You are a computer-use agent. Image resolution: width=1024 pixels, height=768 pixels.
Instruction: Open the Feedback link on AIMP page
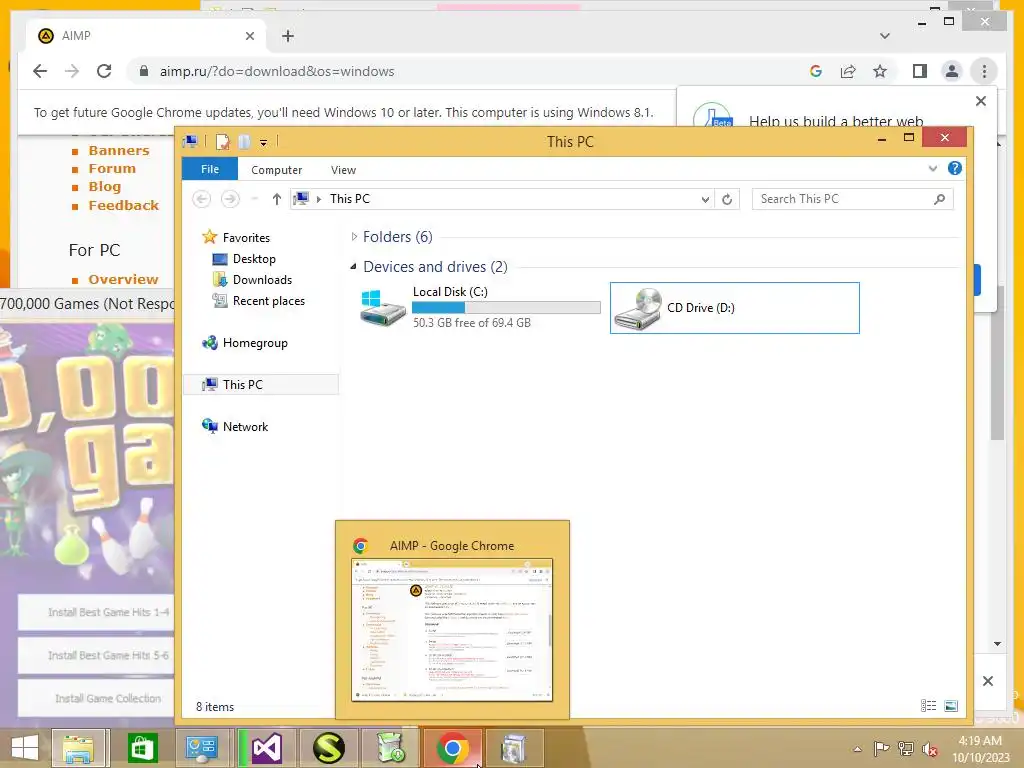tap(123, 205)
